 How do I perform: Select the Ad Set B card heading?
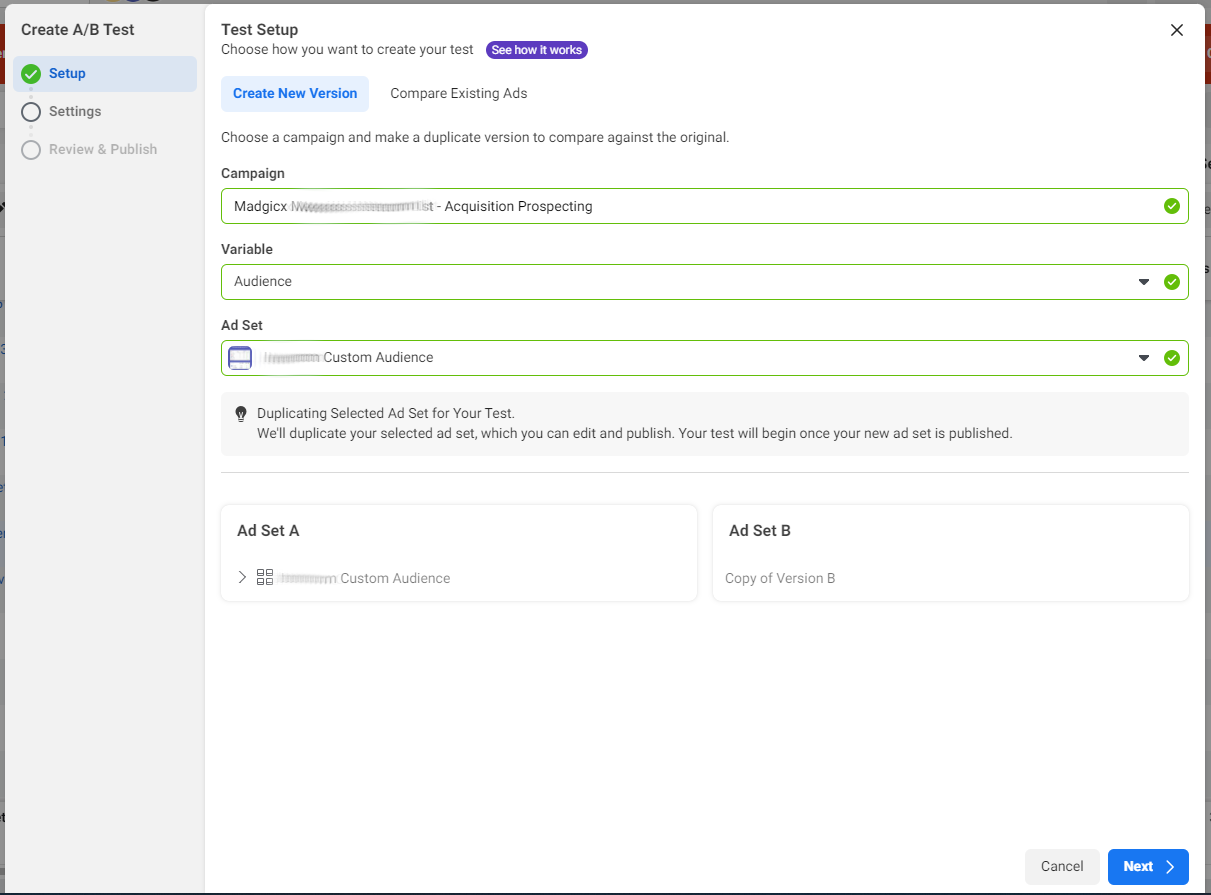tap(760, 531)
